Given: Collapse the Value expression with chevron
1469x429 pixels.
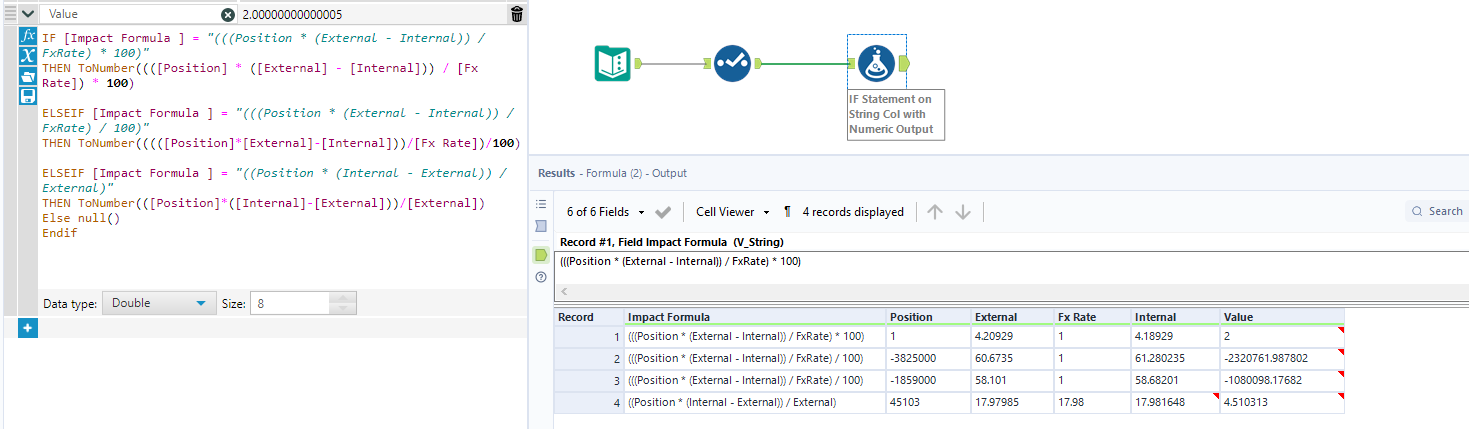Looking at the screenshot, I should coord(28,14).
